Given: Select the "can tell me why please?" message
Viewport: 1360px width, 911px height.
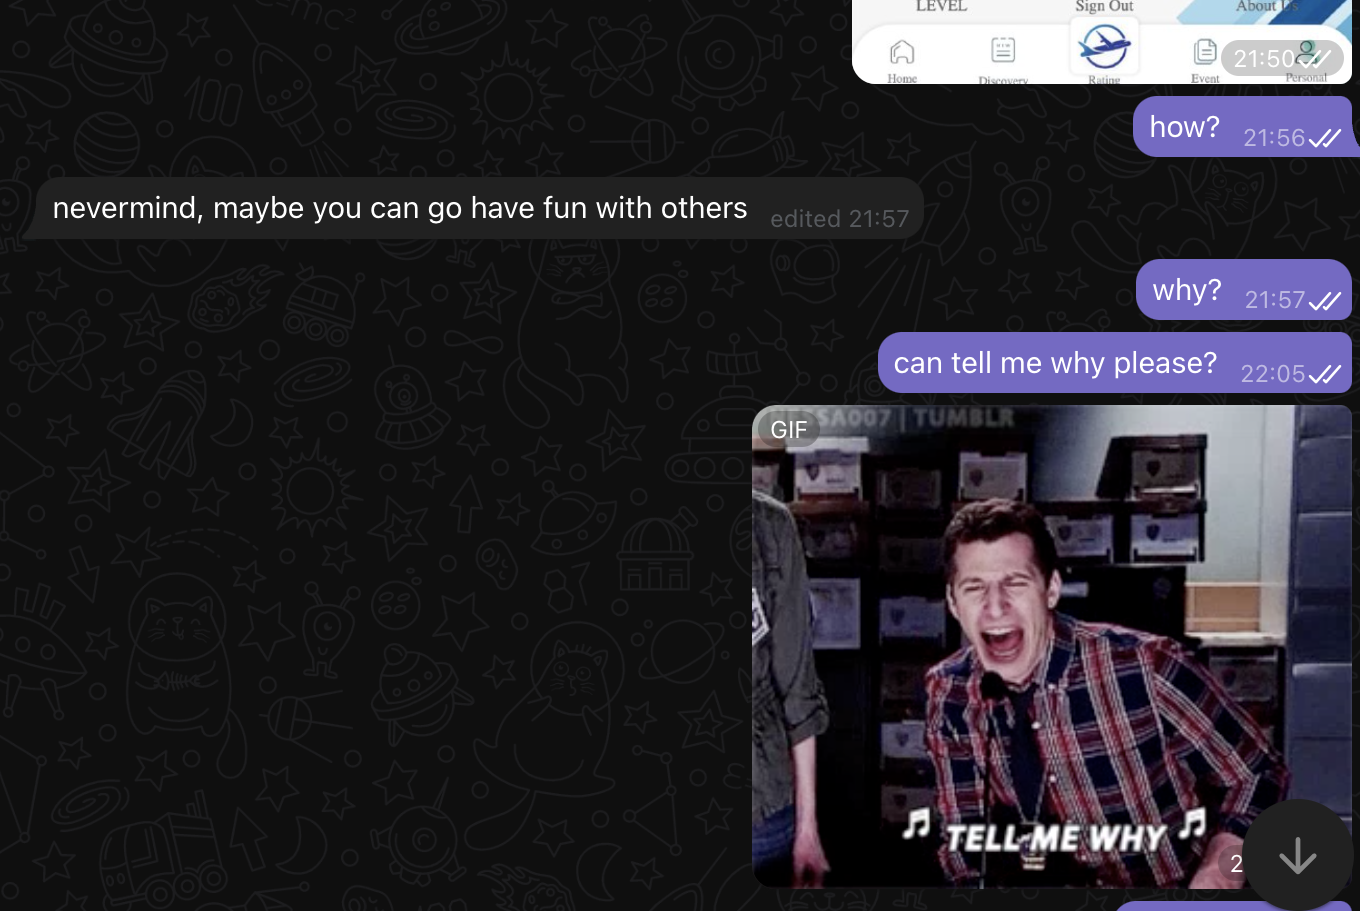Looking at the screenshot, I should tap(1055, 363).
